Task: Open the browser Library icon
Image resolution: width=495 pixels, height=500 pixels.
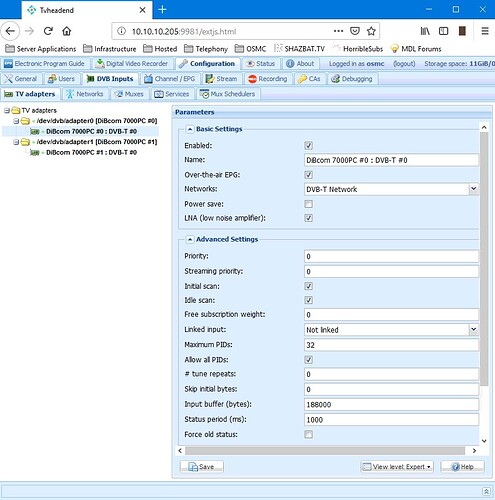Action: [425, 31]
